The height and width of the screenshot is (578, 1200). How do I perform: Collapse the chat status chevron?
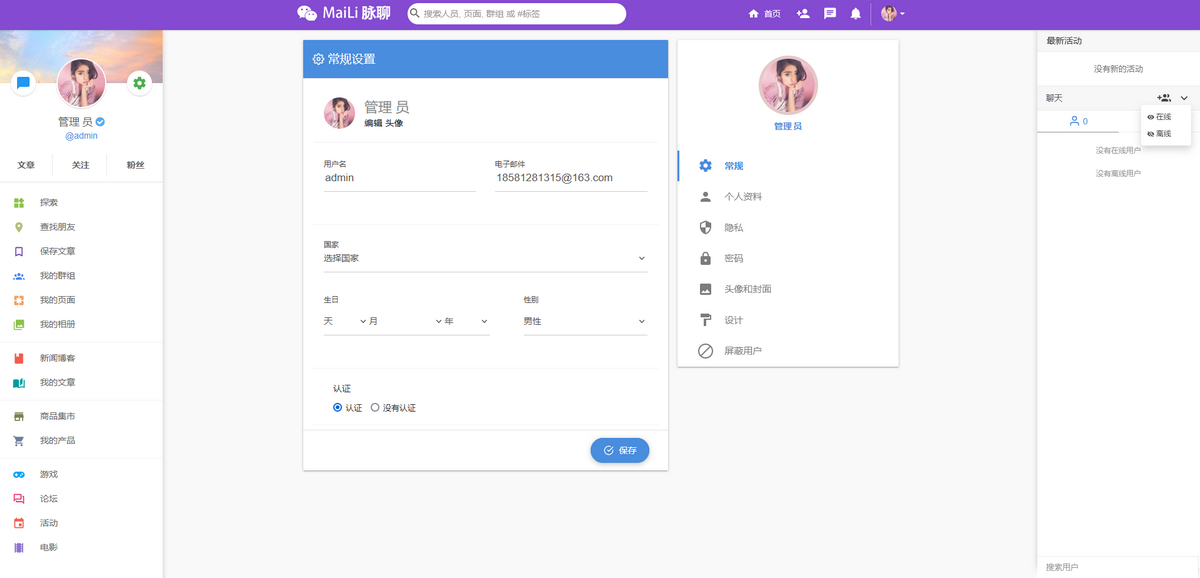pyautogui.click(x=1184, y=98)
